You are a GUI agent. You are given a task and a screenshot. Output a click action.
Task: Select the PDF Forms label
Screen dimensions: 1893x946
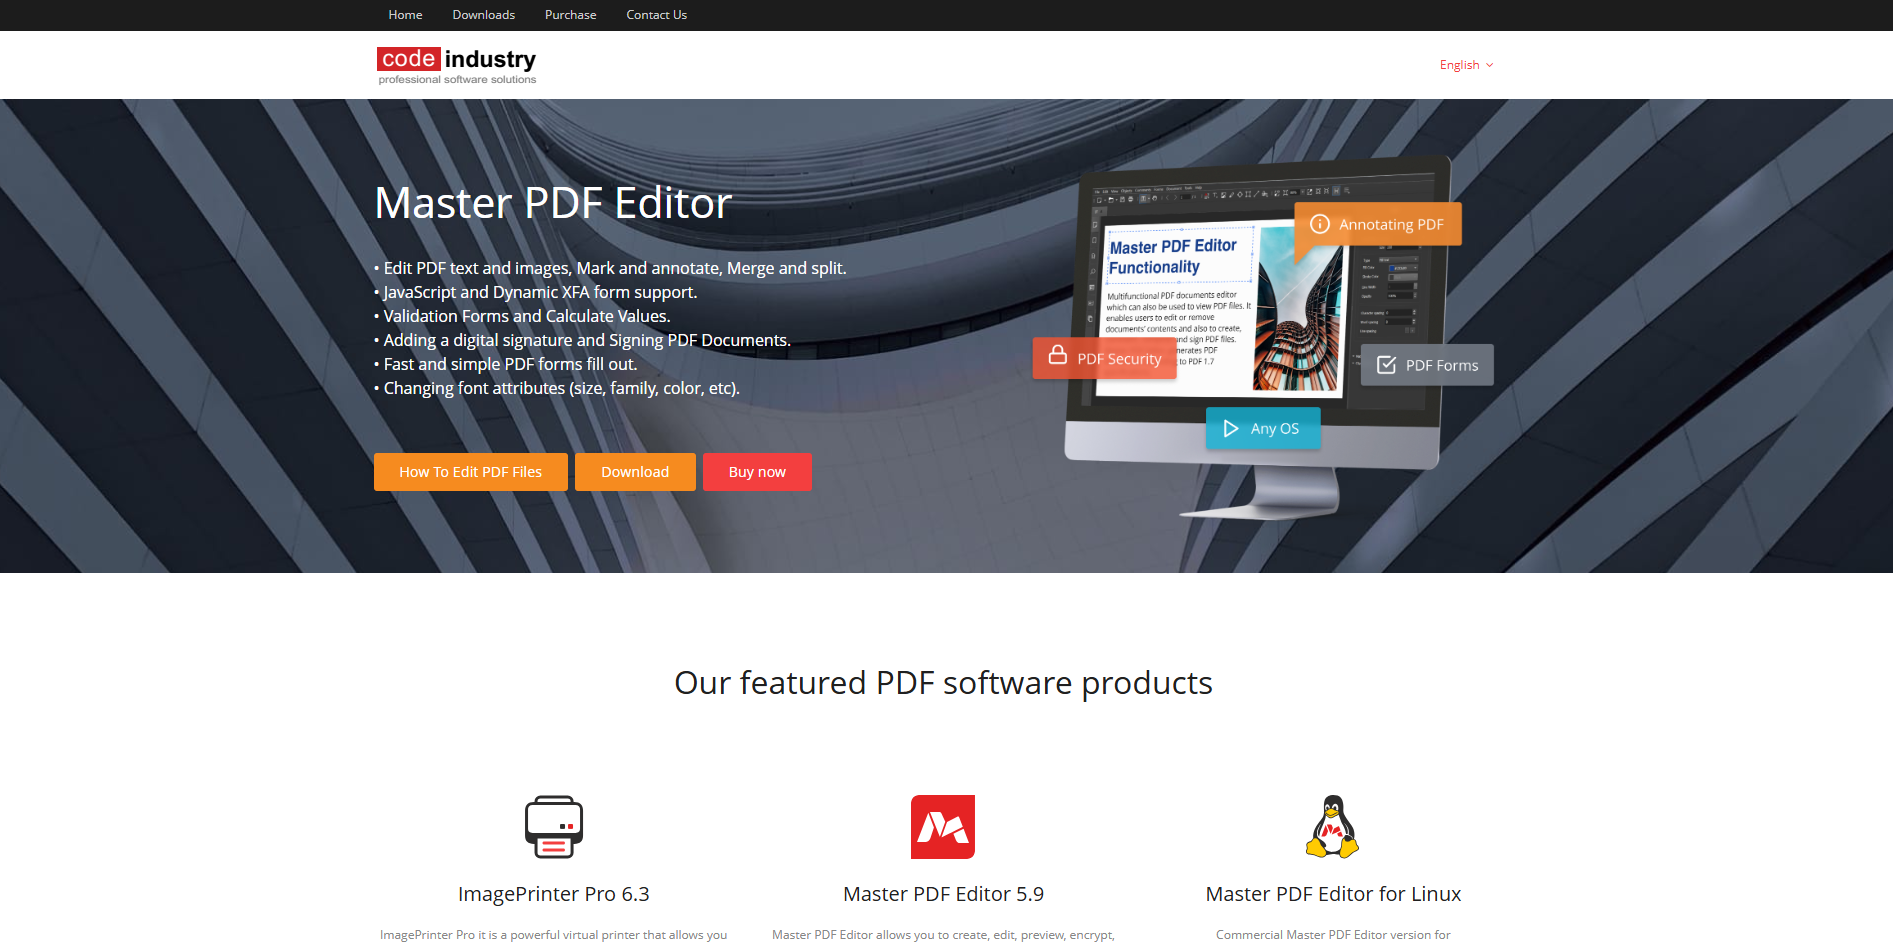(x=1441, y=366)
